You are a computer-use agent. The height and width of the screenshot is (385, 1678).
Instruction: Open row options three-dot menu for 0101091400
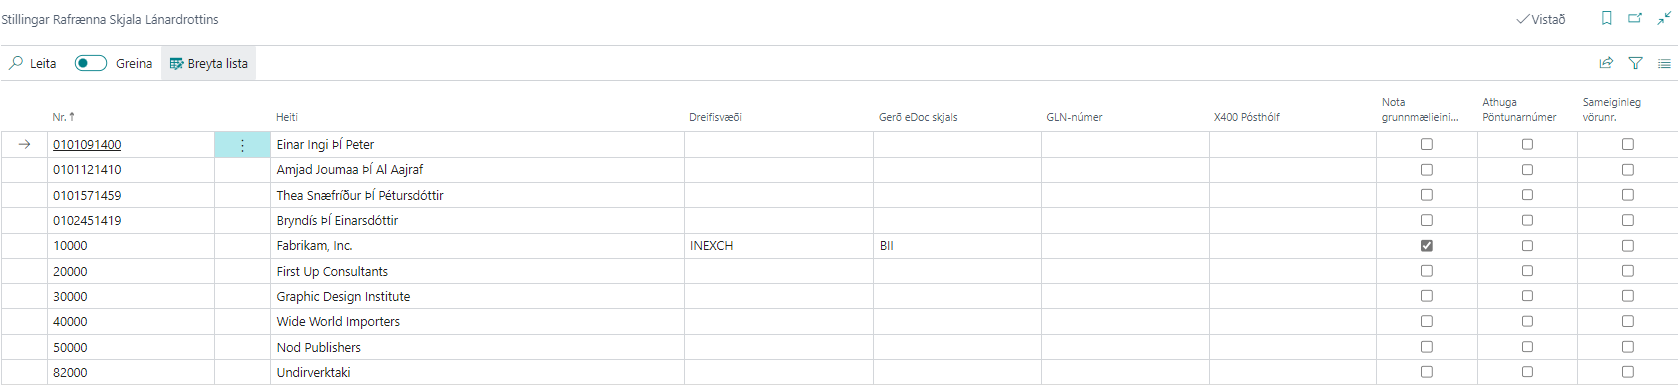pos(242,145)
